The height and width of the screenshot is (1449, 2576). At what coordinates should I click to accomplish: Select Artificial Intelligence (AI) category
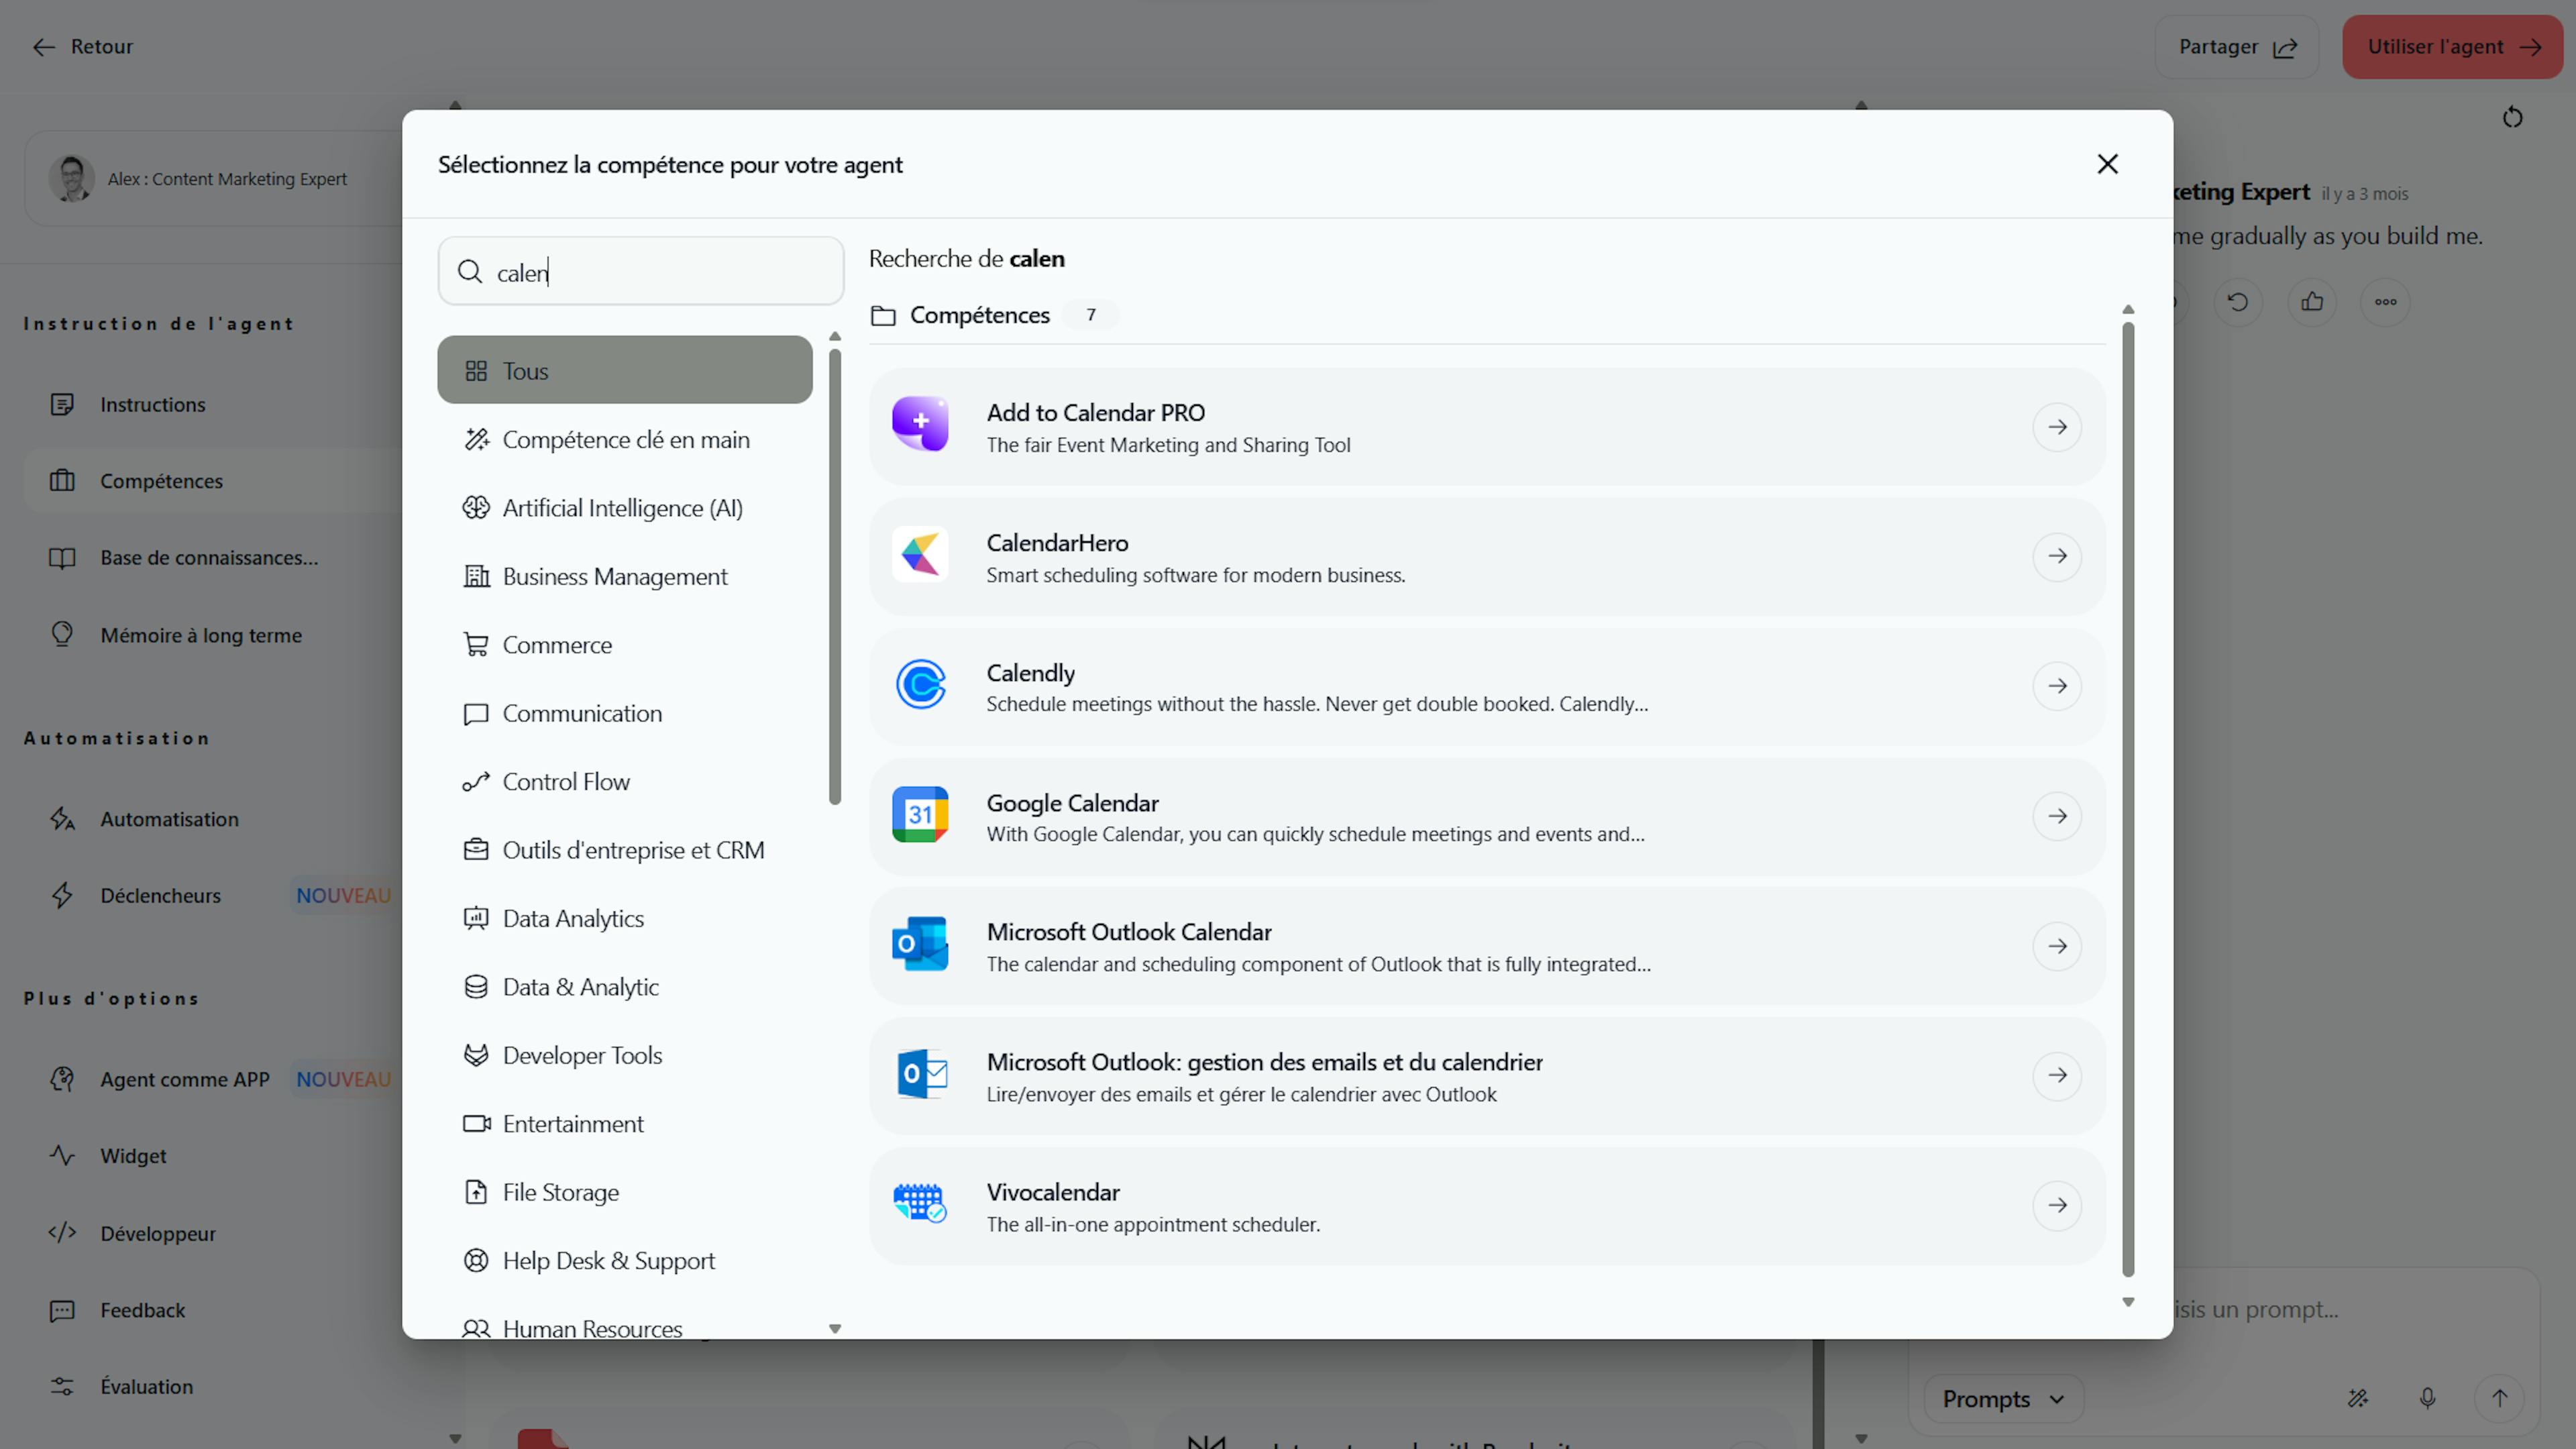coord(621,508)
